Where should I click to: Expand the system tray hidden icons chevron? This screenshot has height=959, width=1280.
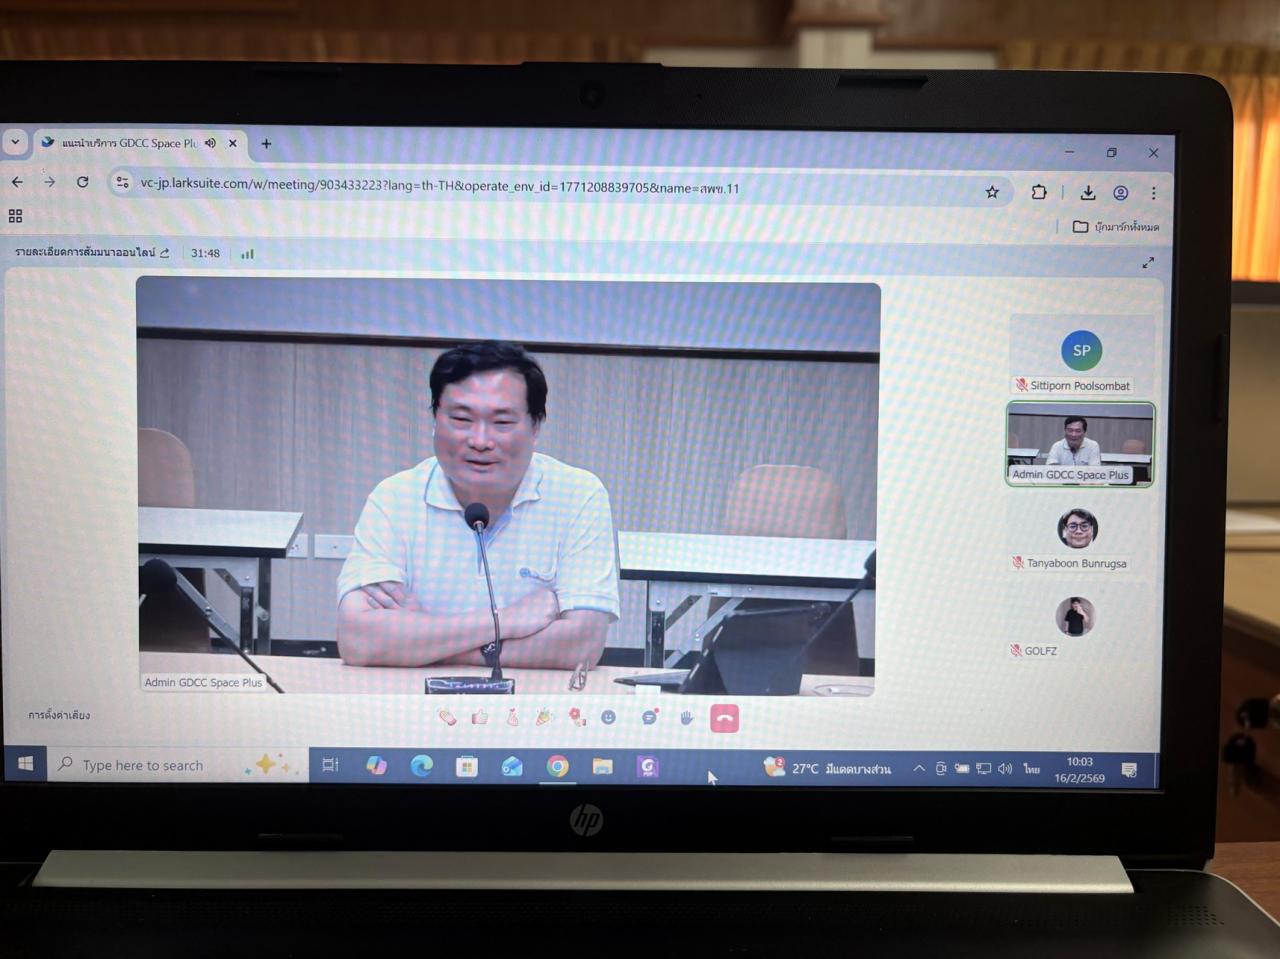pos(918,768)
